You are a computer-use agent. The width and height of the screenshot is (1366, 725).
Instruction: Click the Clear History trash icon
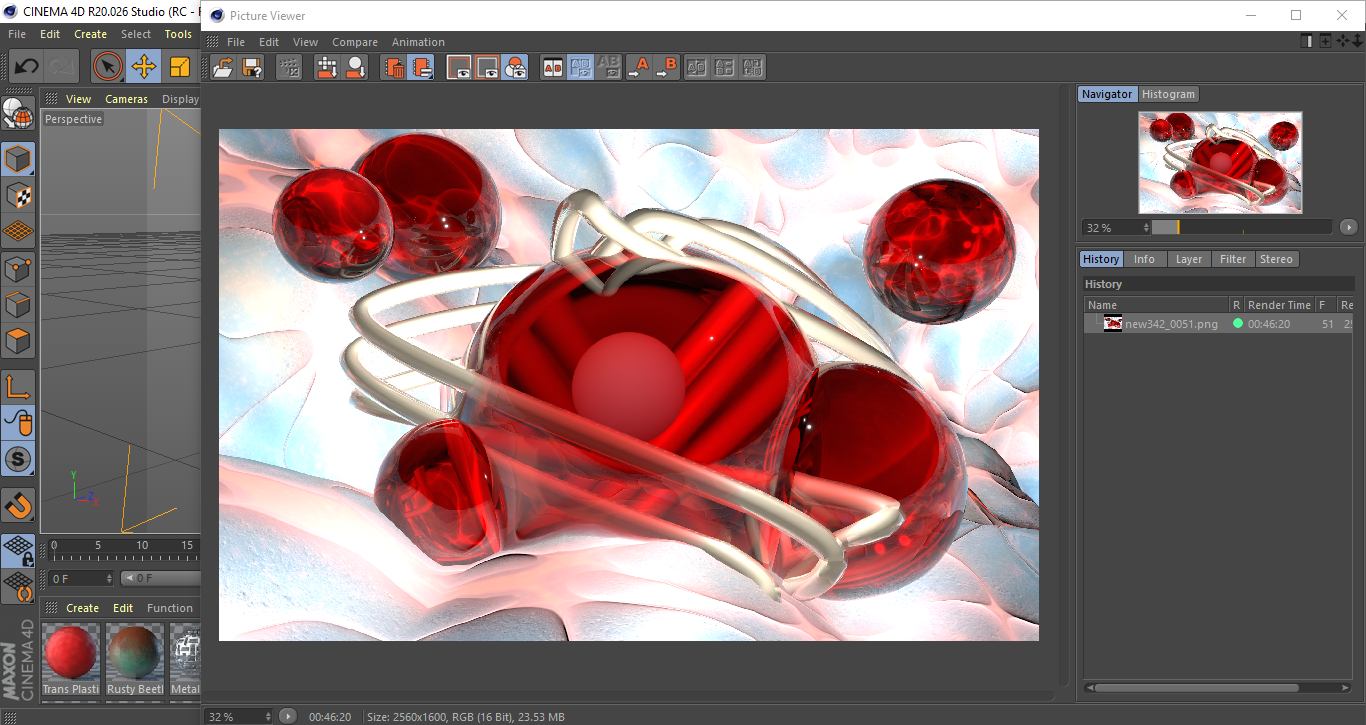point(394,67)
